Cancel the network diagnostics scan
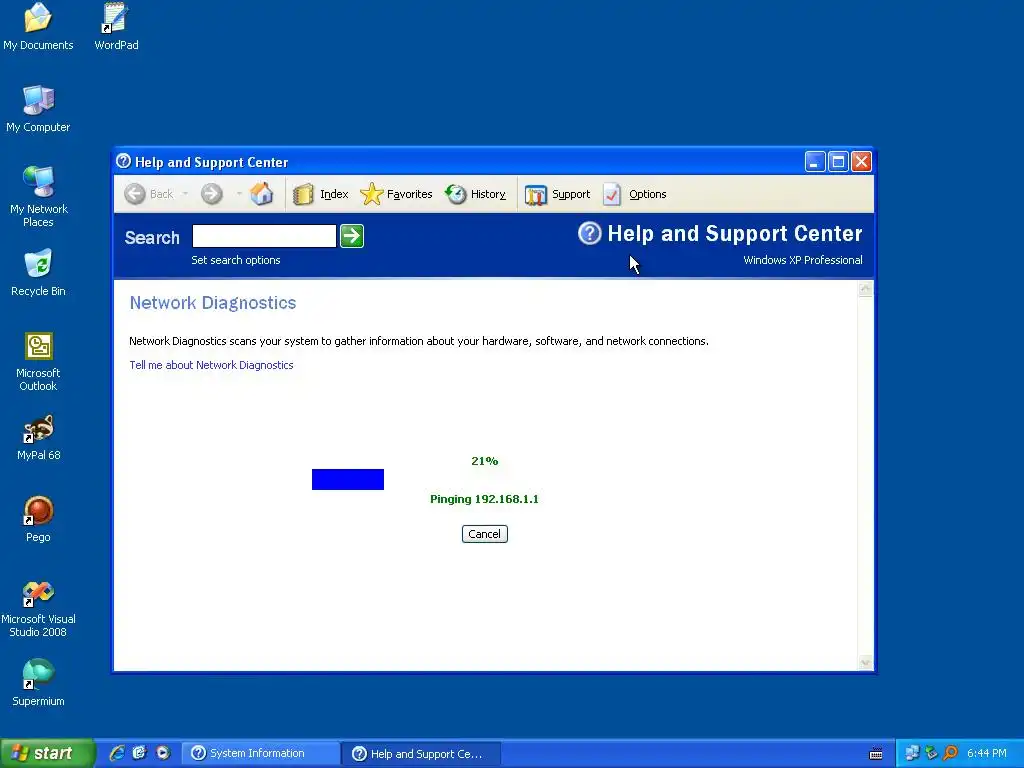The image size is (1024, 768). click(x=485, y=534)
